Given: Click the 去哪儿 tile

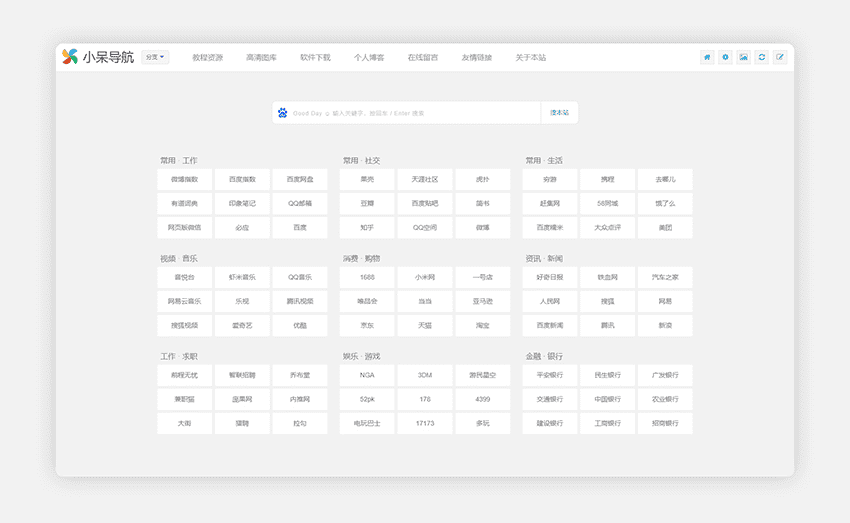Looking at the screenshot, I should [665, 179].
